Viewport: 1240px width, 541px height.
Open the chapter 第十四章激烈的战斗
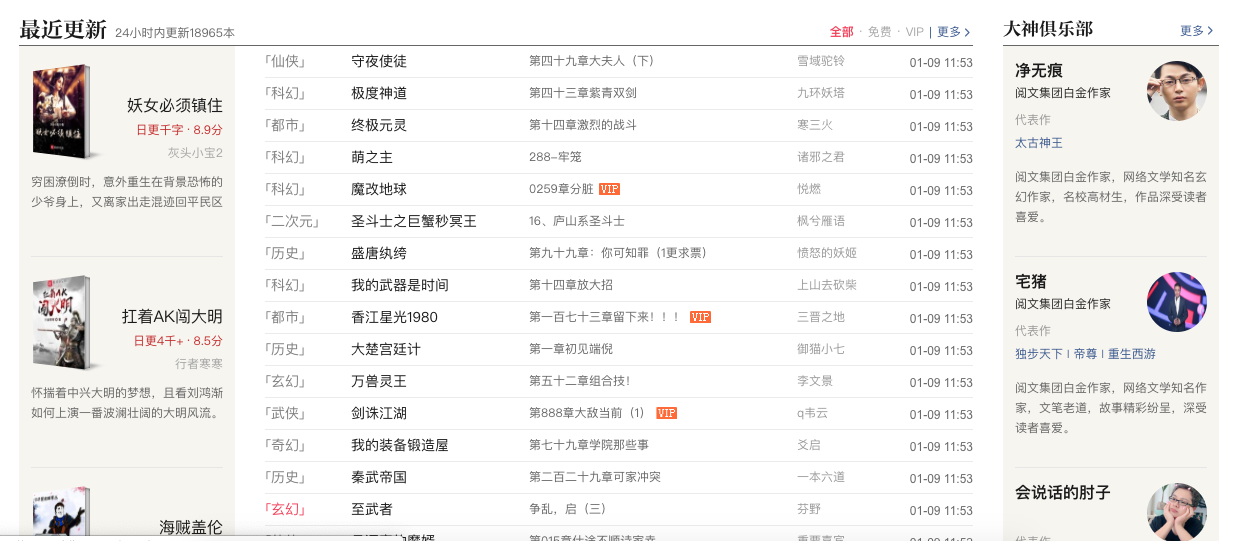pos(582,125)
